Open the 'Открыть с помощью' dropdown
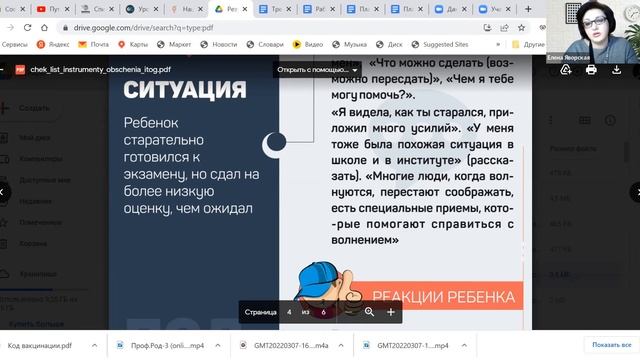The image size is (640, 360). 317,70
